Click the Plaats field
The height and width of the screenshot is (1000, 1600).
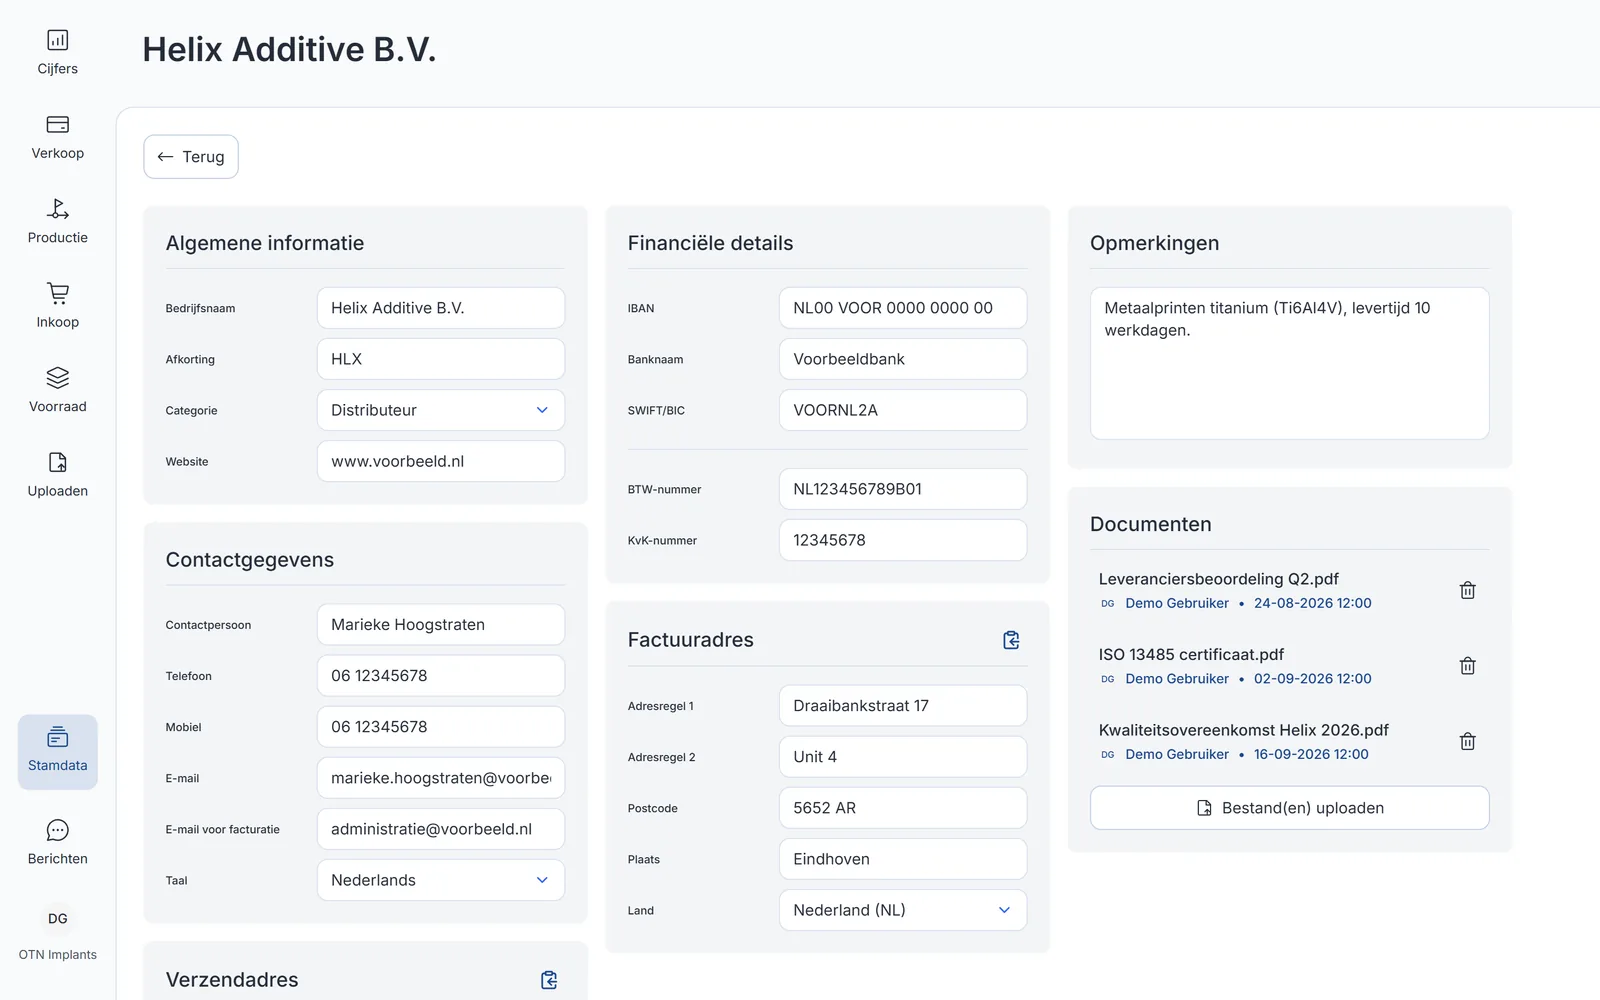pos(903,859)
